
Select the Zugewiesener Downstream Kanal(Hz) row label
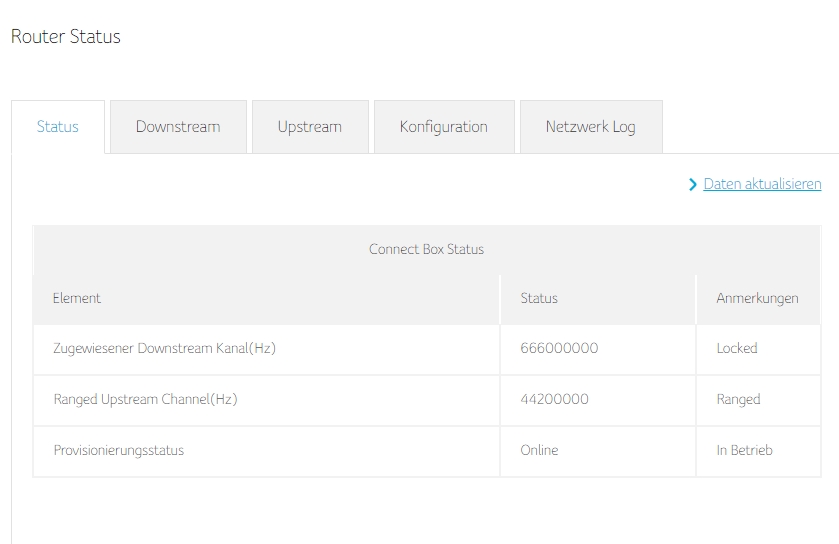164,348
